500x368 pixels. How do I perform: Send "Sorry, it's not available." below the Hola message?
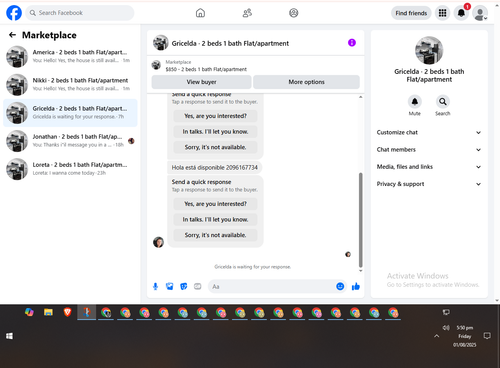pos(215,235)
